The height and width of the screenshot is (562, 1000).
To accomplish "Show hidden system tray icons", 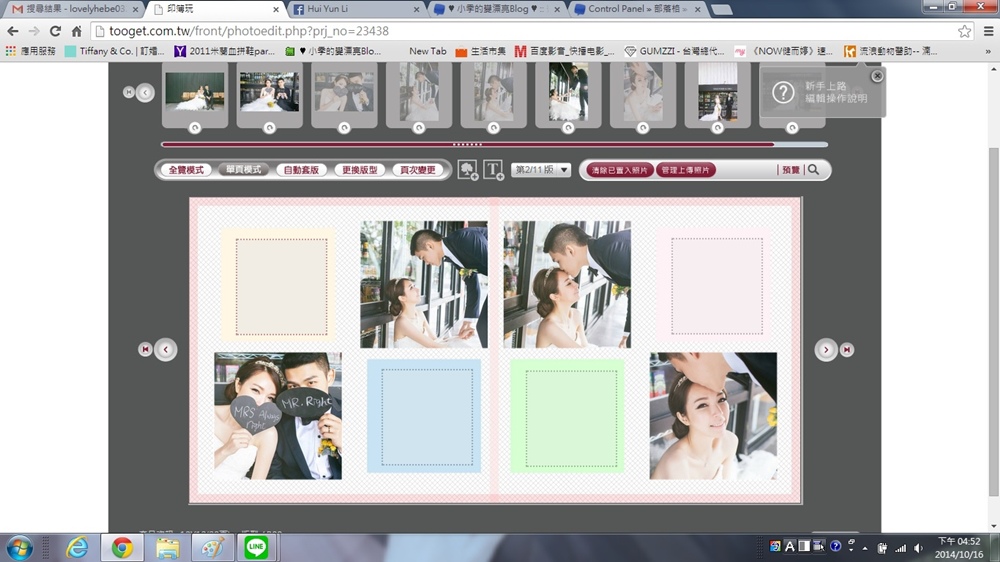I will coord(865,548).
